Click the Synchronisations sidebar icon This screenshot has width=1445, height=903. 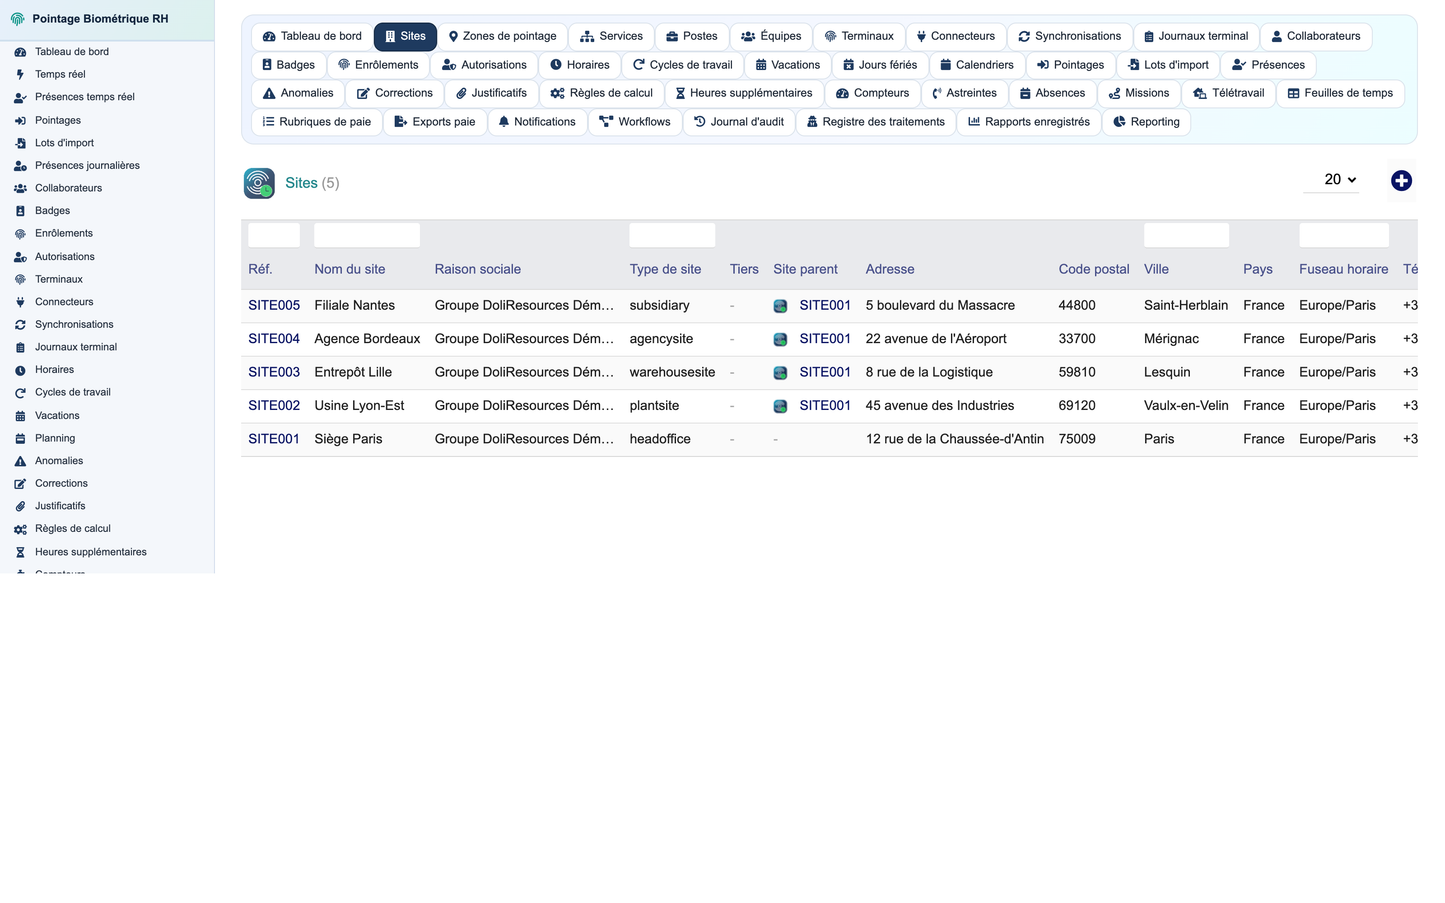click(x=20, y=325)
